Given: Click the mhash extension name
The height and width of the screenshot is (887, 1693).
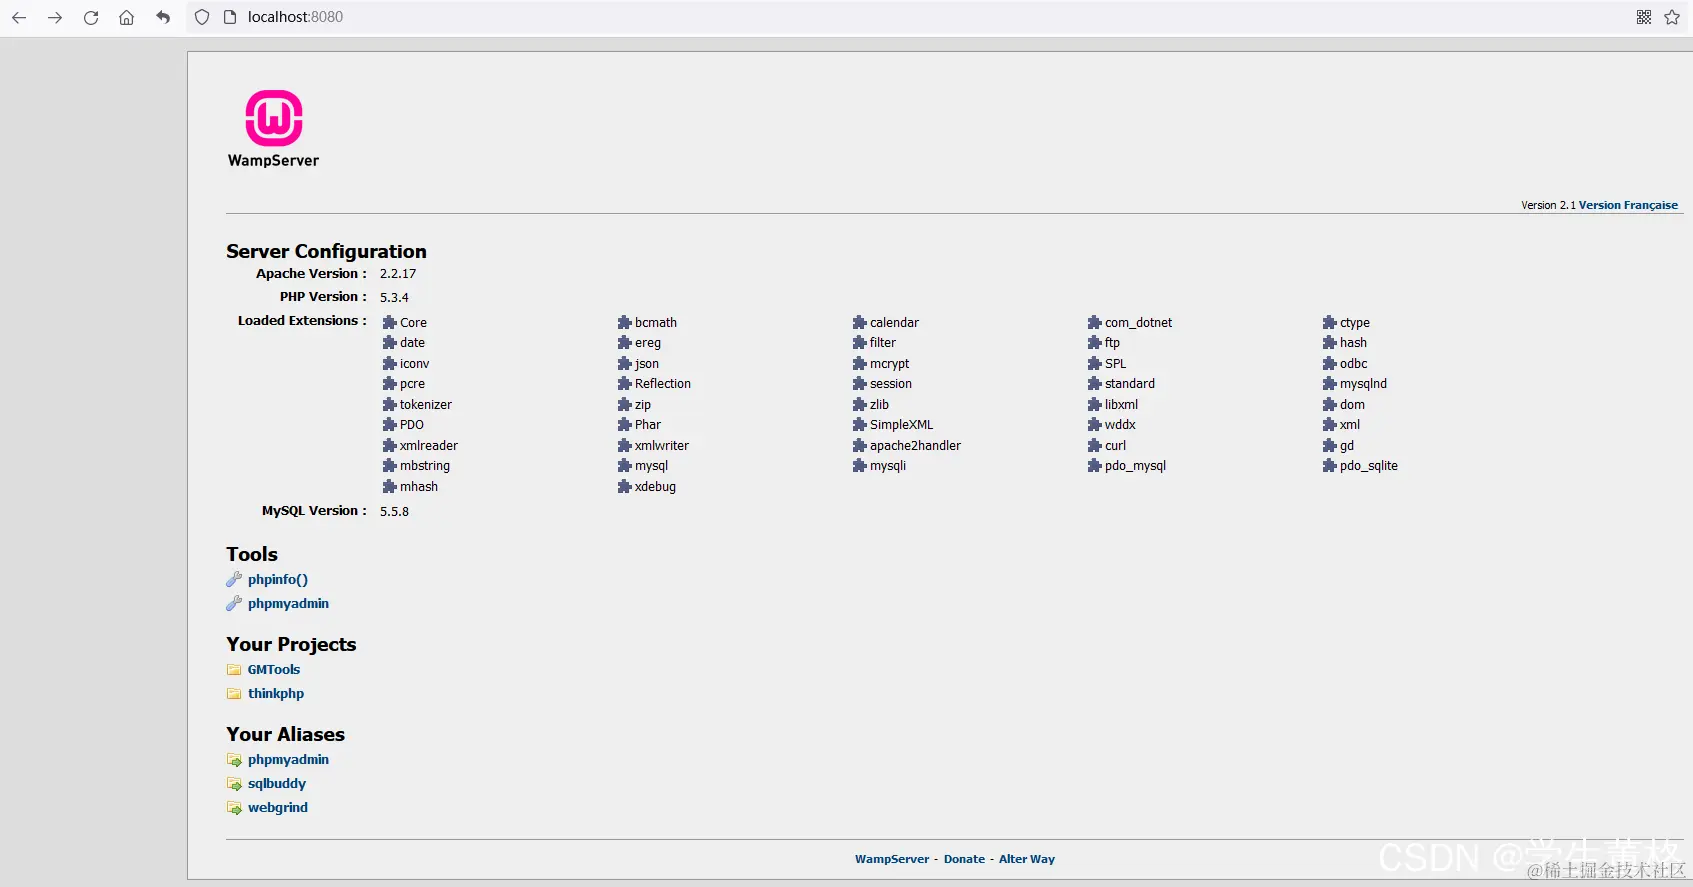Looking at the screenshot, I should coord(419,487).
